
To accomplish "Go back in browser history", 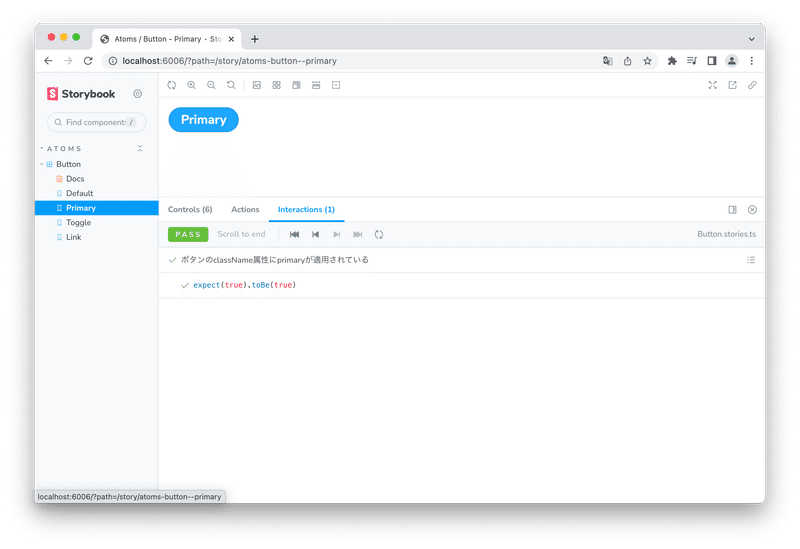I will 48,61.
